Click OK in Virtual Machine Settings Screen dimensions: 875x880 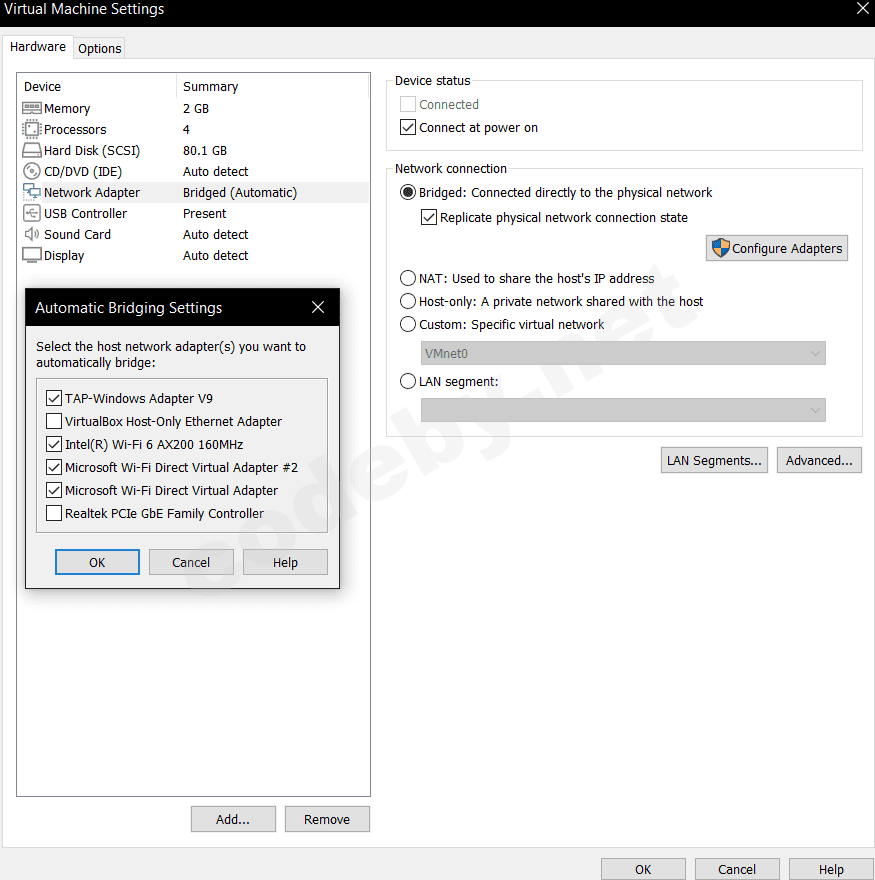643,869
